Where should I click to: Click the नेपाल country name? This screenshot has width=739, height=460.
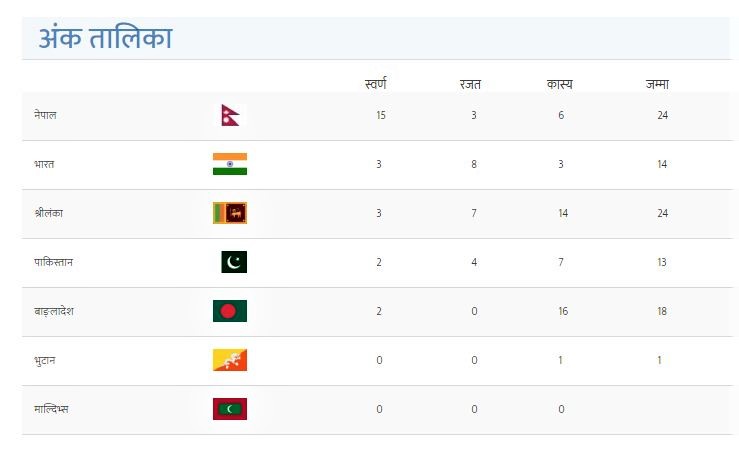[x=45, y=115]
